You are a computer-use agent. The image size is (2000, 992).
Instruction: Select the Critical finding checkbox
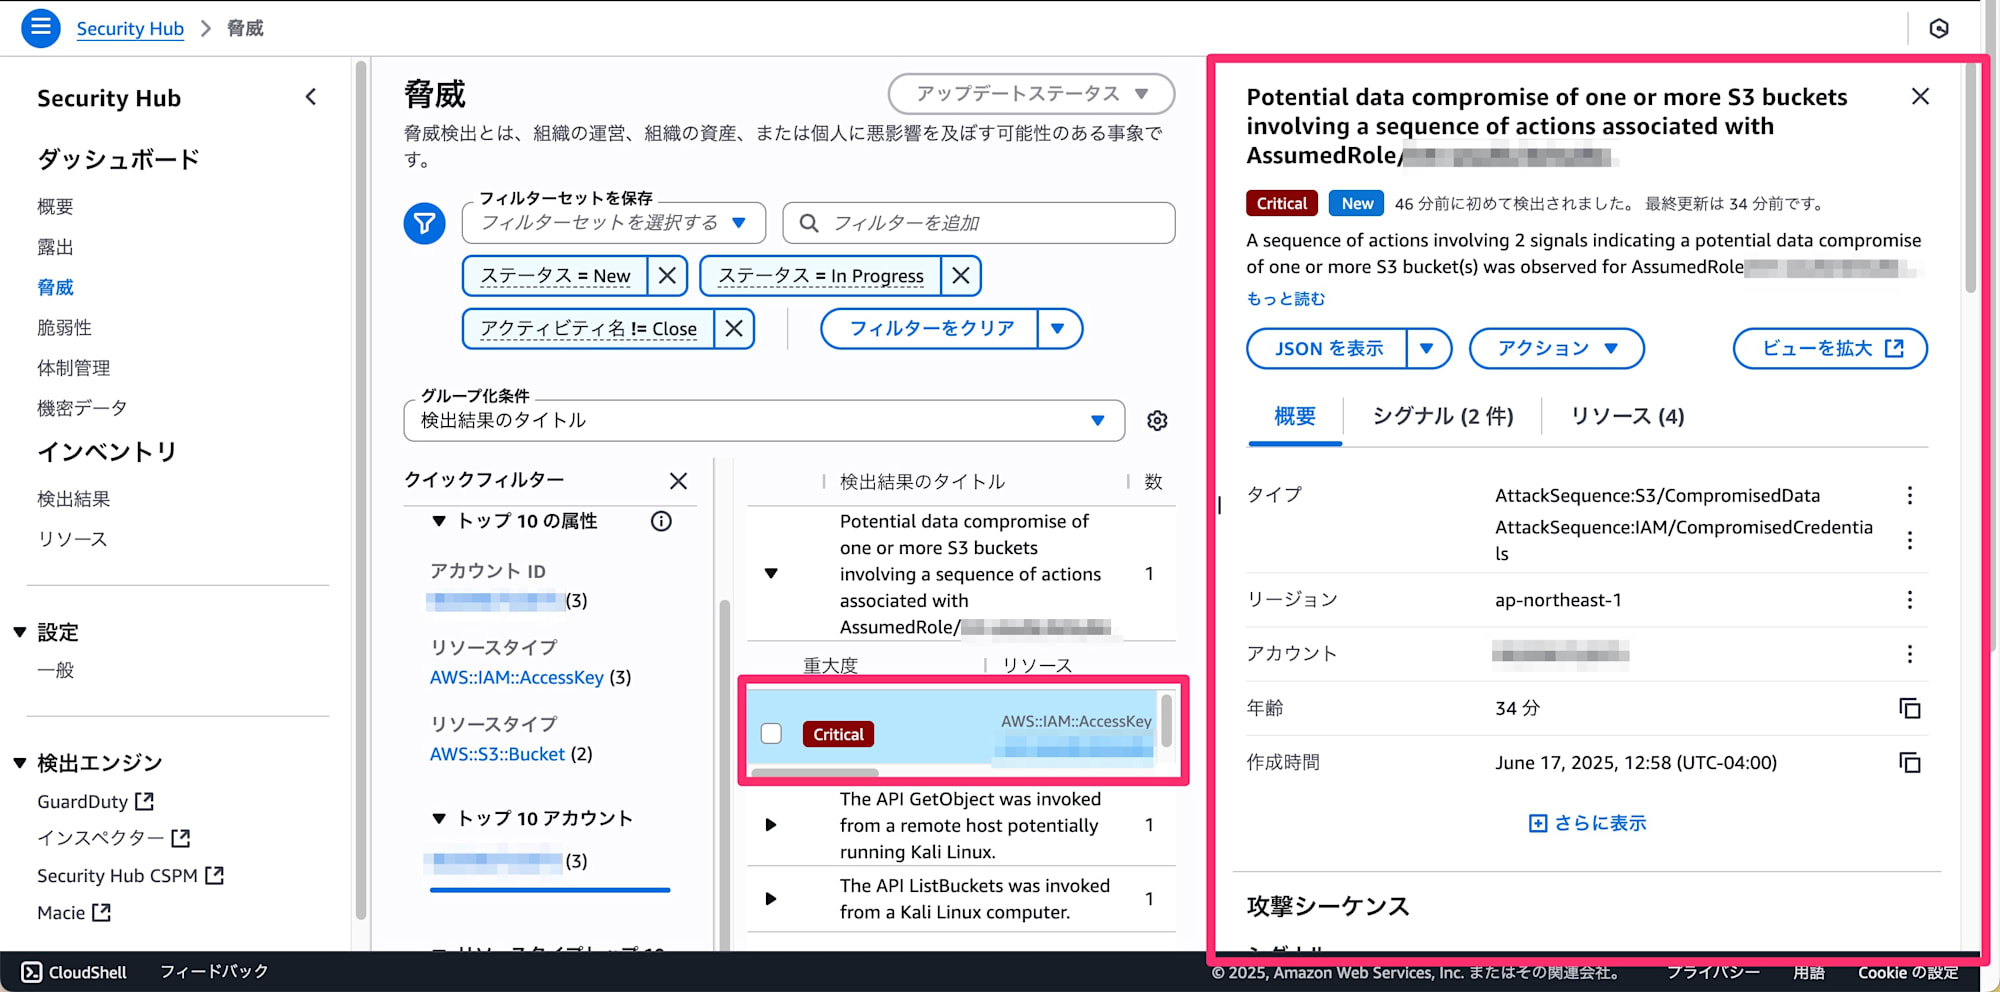pos(771,734)
